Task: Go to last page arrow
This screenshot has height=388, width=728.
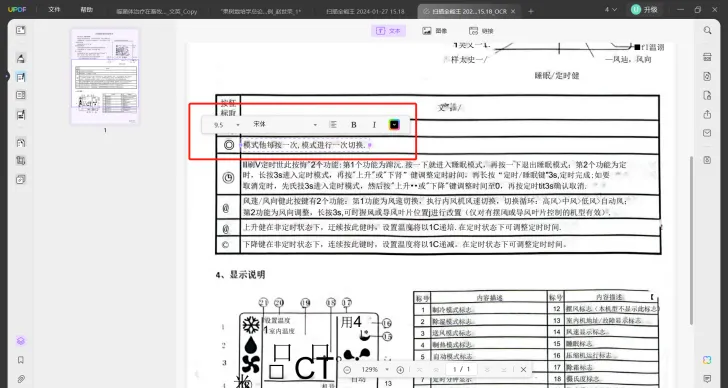Action: 504,369
